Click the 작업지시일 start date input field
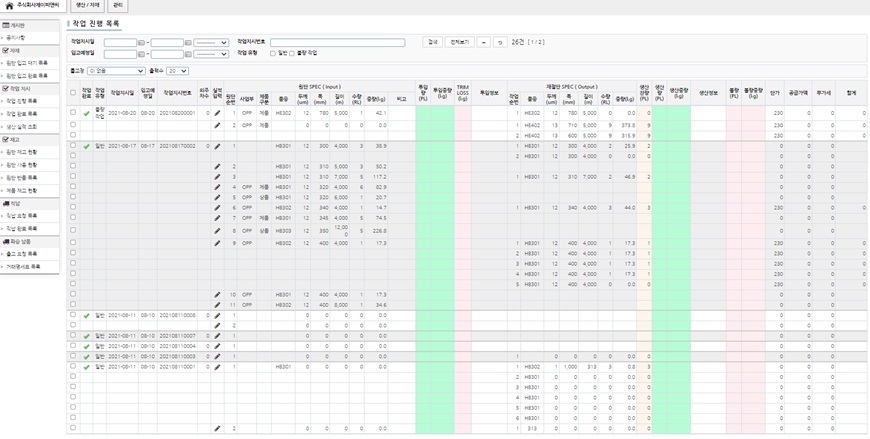The image size is (870, 439). 120,43
